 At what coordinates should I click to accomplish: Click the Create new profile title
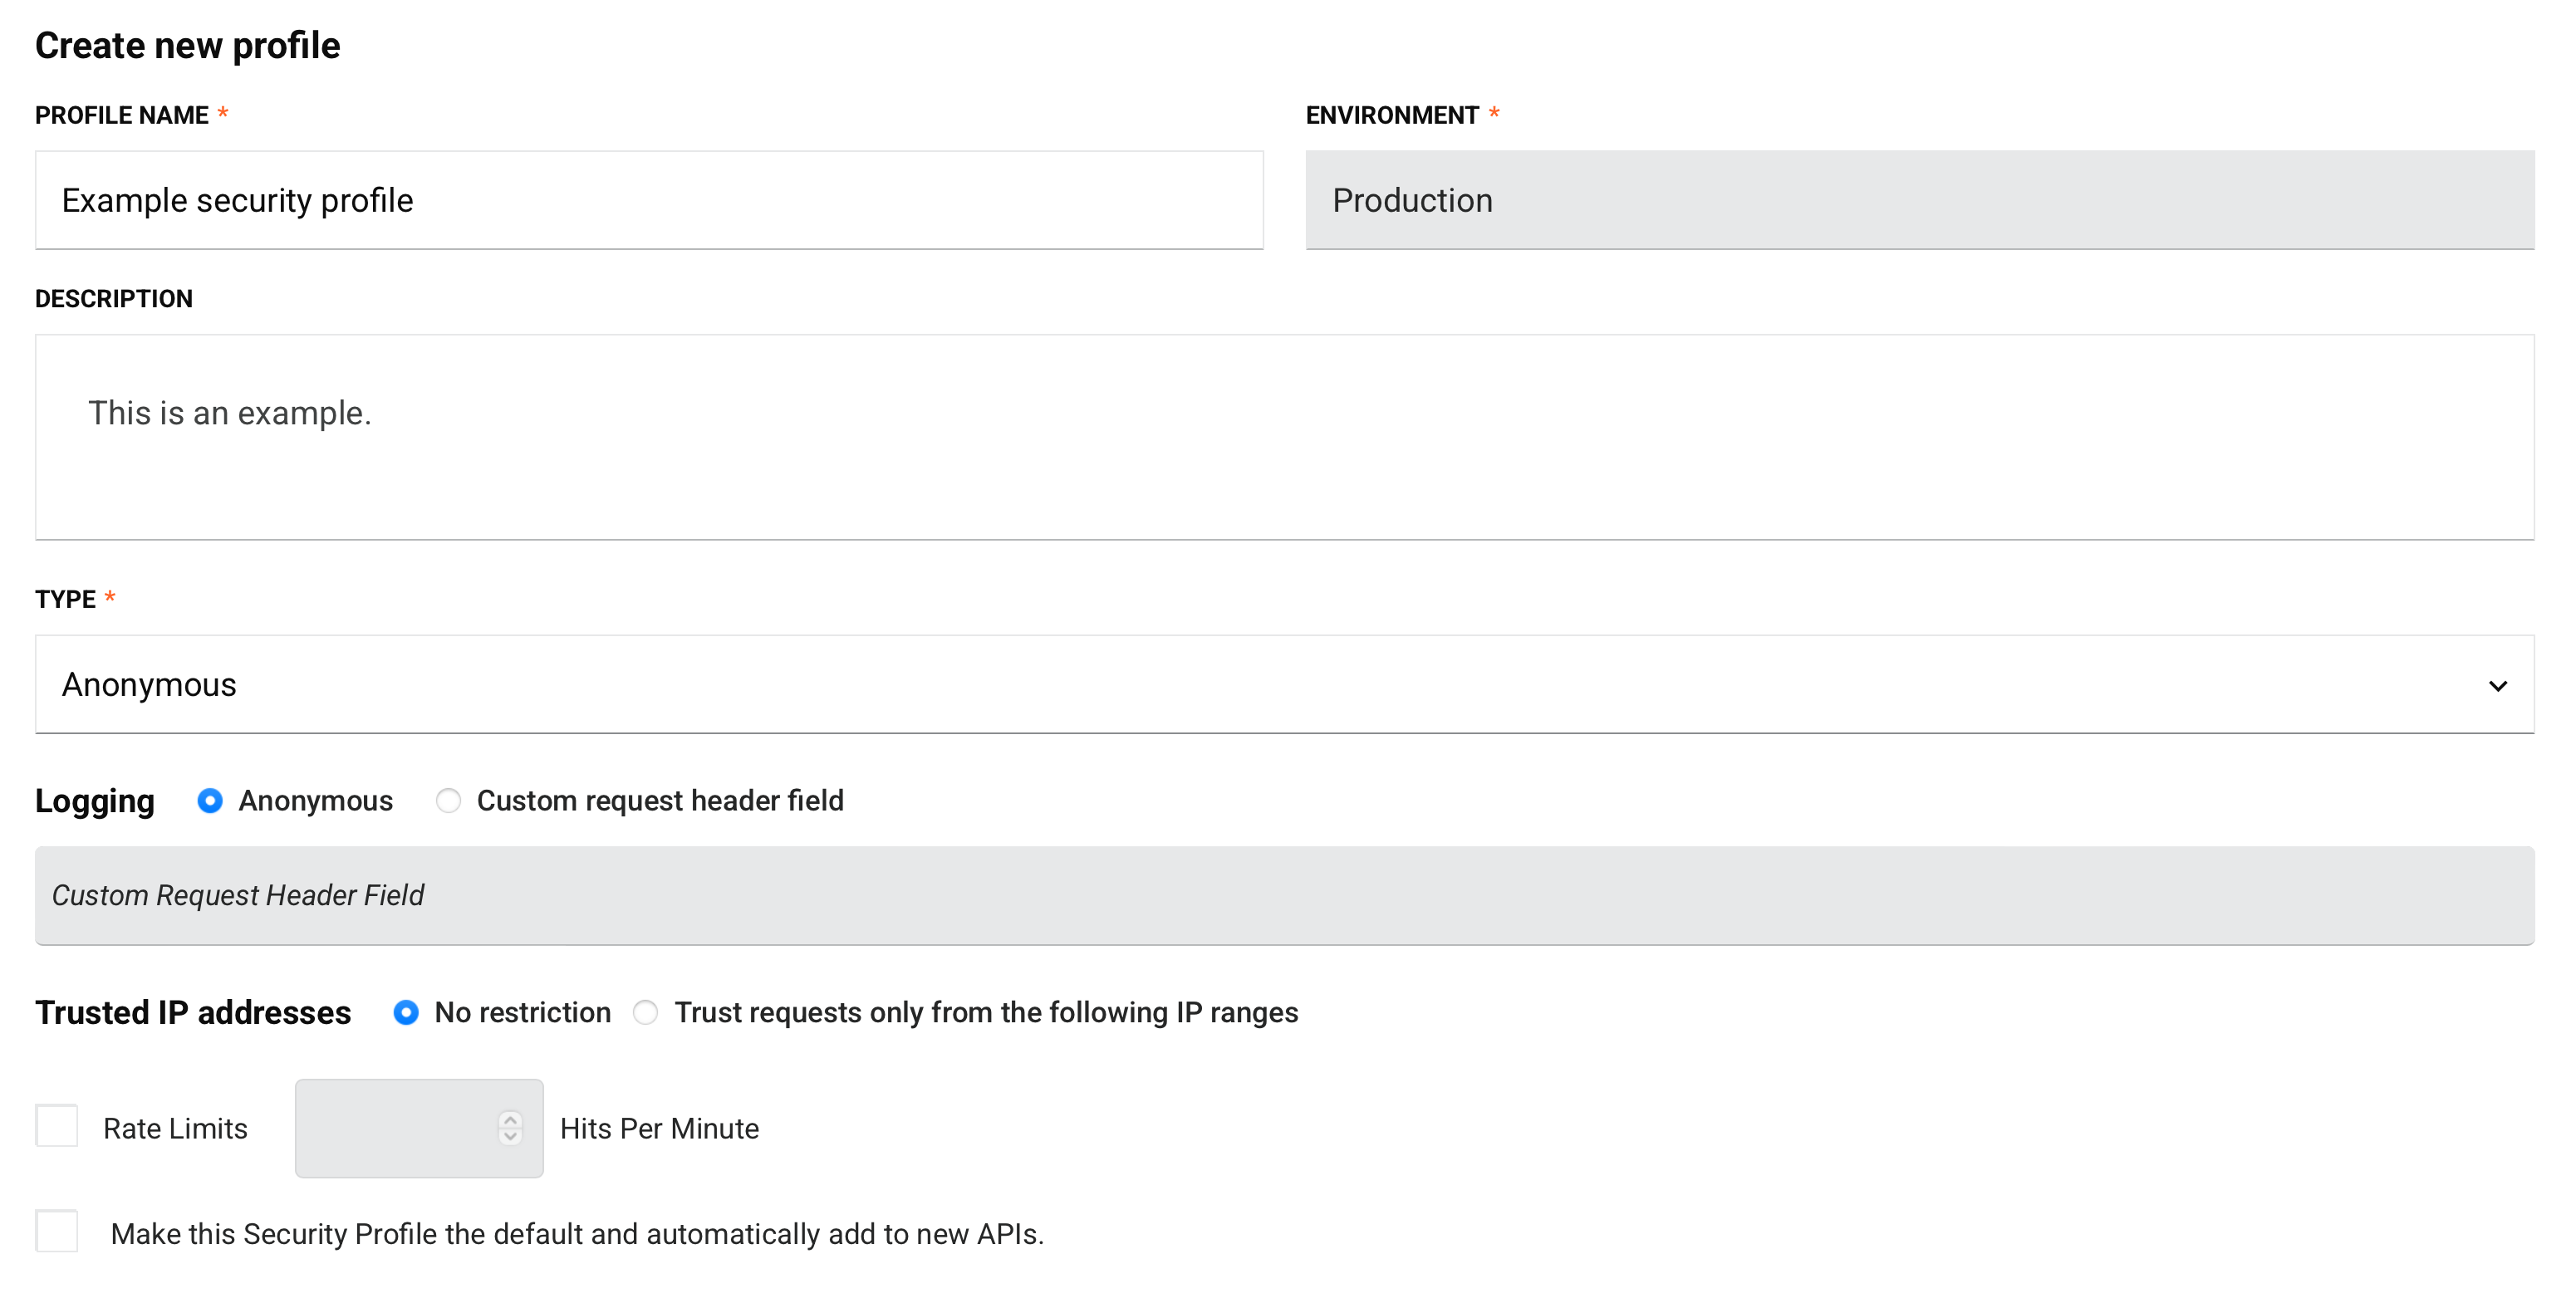tap(188, 46)
